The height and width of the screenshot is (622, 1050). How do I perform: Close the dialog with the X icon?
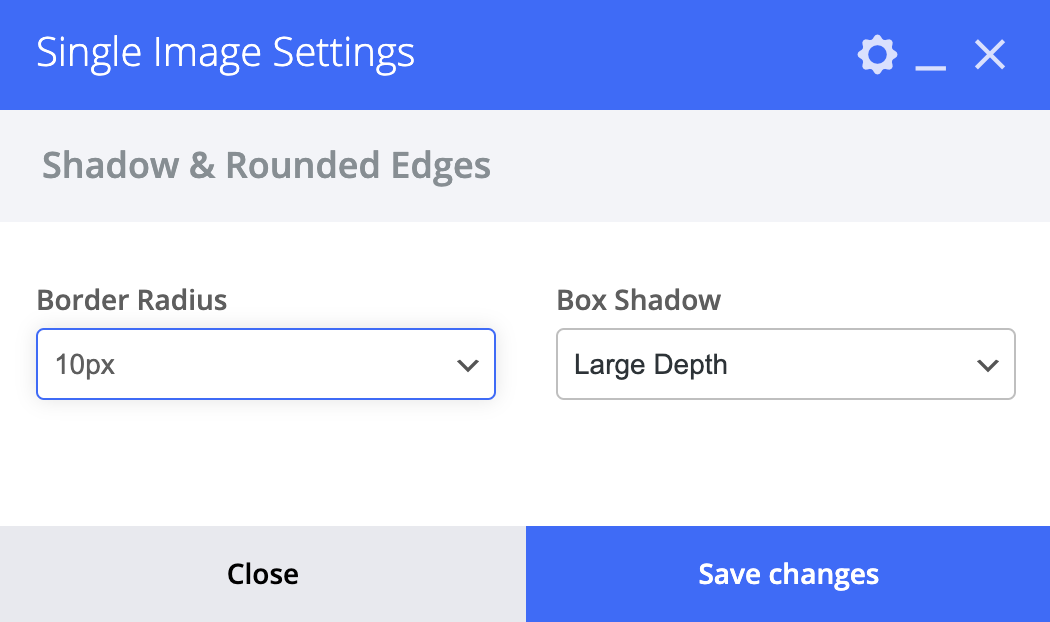click(990, 54)
